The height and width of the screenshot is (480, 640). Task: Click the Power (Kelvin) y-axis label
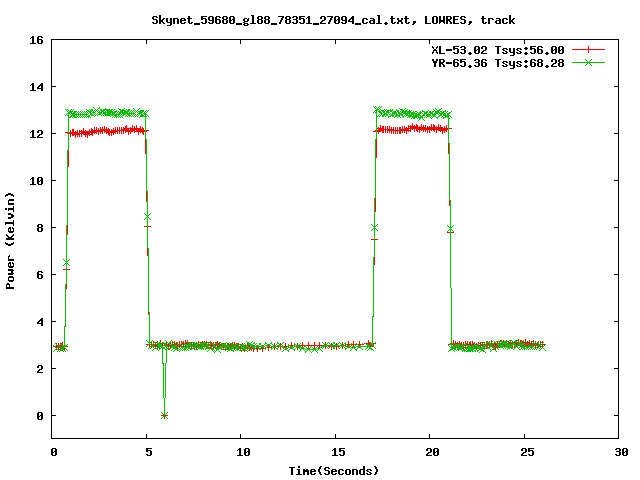(x=10, y=241)
